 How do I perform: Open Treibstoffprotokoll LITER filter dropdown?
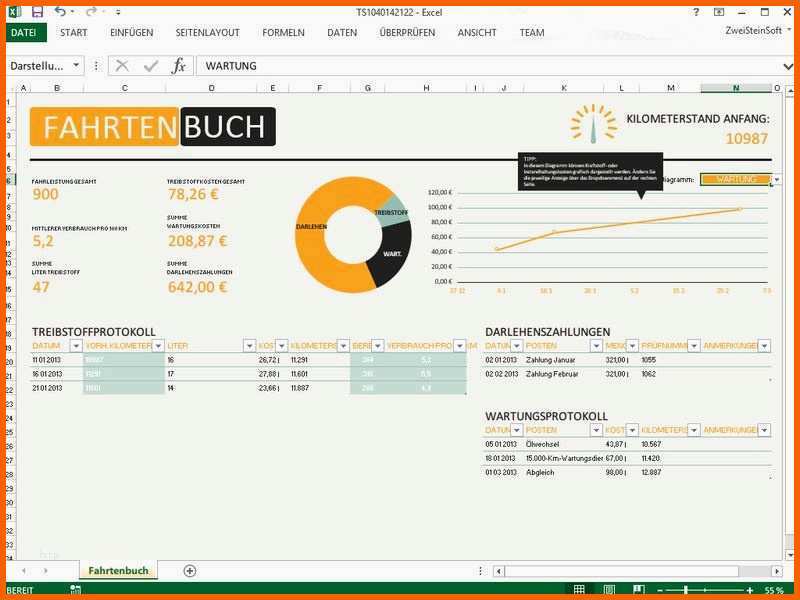(249, 346)
